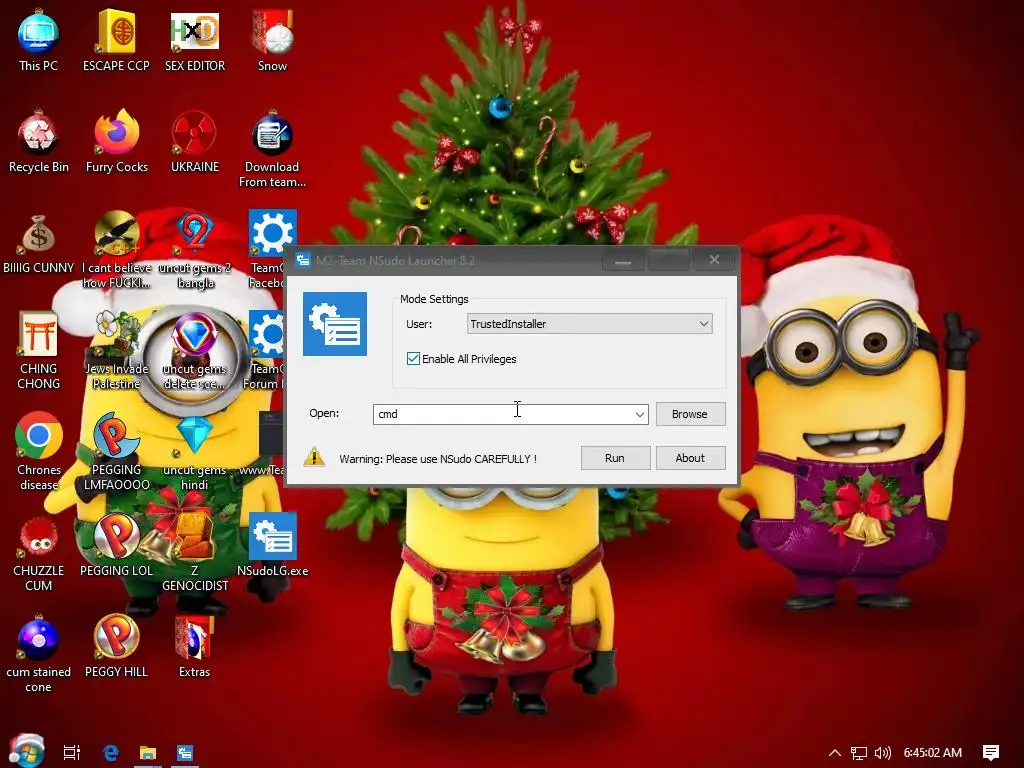Select the PEGGY HILL desktop icon

click(116, 646)
